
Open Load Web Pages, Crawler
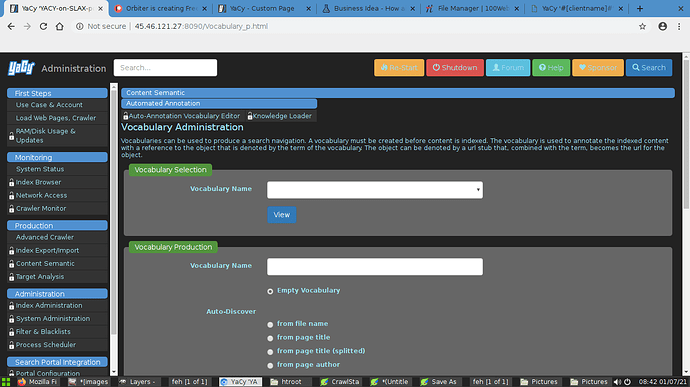pyautogui.click(x=56, y=118)
